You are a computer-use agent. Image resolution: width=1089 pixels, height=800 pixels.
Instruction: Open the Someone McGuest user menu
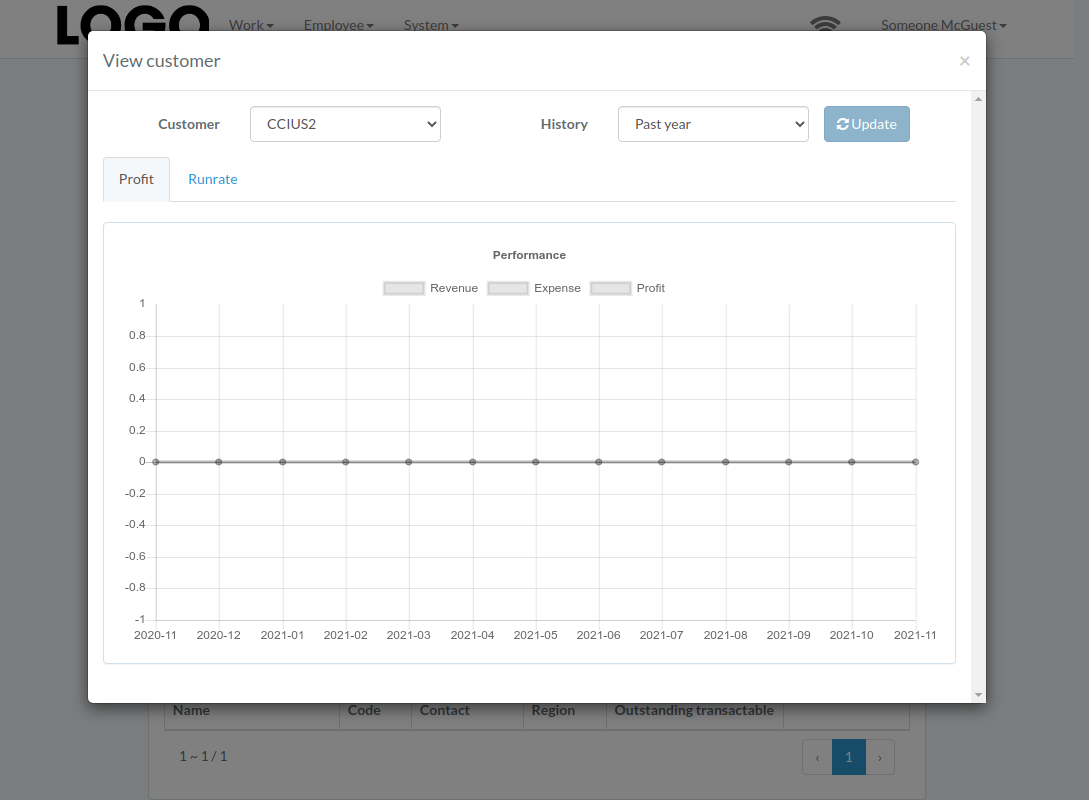[944, 25]
